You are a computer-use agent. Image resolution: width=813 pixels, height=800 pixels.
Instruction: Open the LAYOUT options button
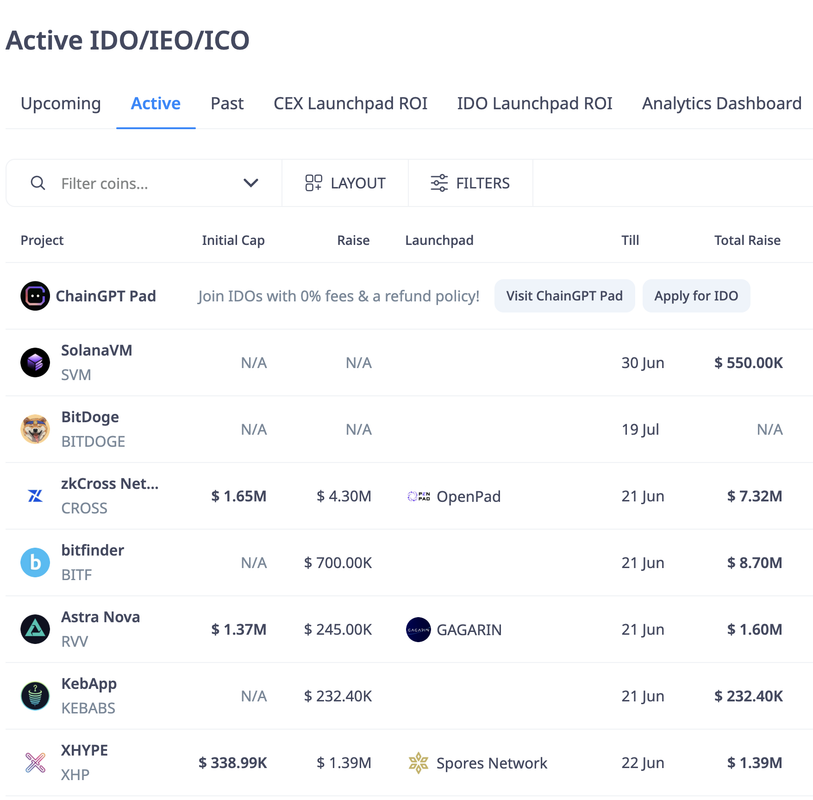pos(345,183)
